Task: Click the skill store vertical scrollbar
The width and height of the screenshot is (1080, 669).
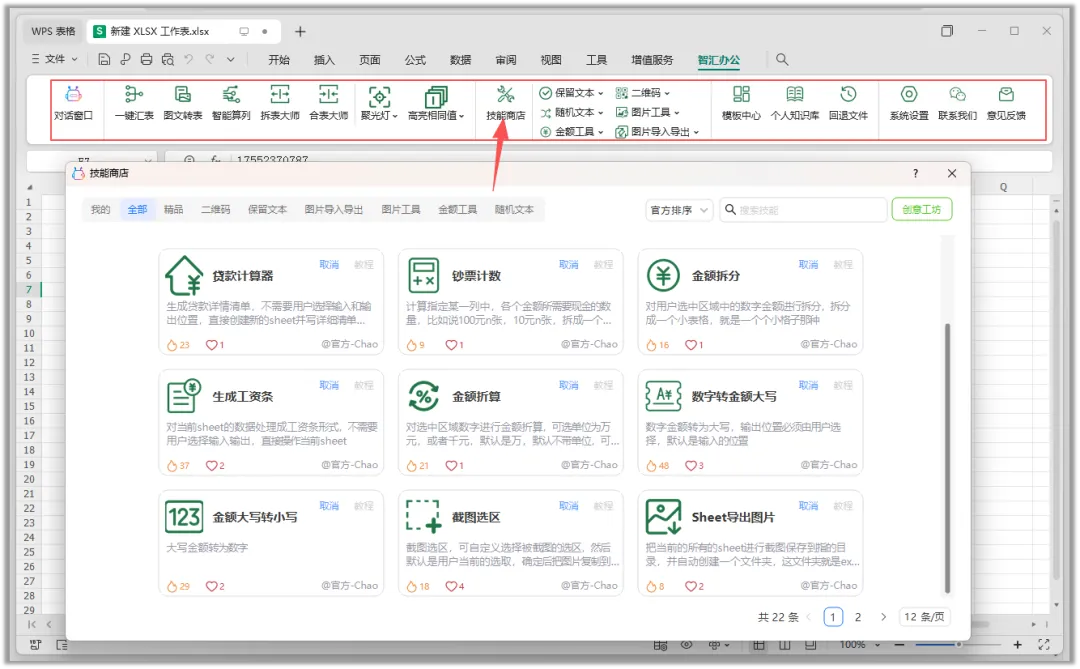Action: tap(947, 457)
